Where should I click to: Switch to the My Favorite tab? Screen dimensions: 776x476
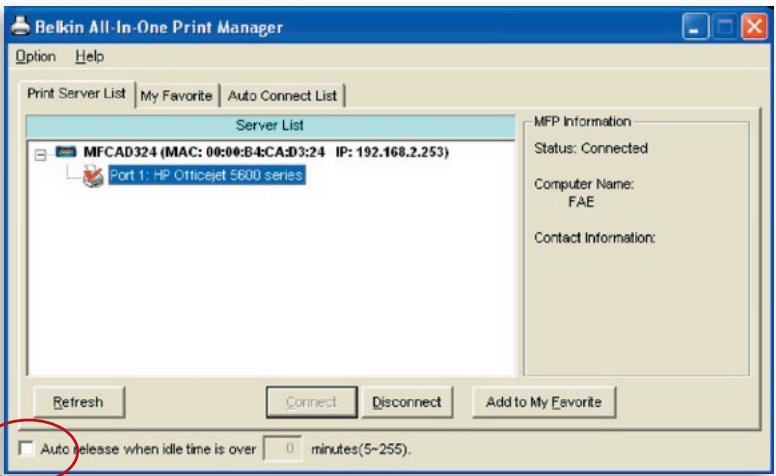176,95
